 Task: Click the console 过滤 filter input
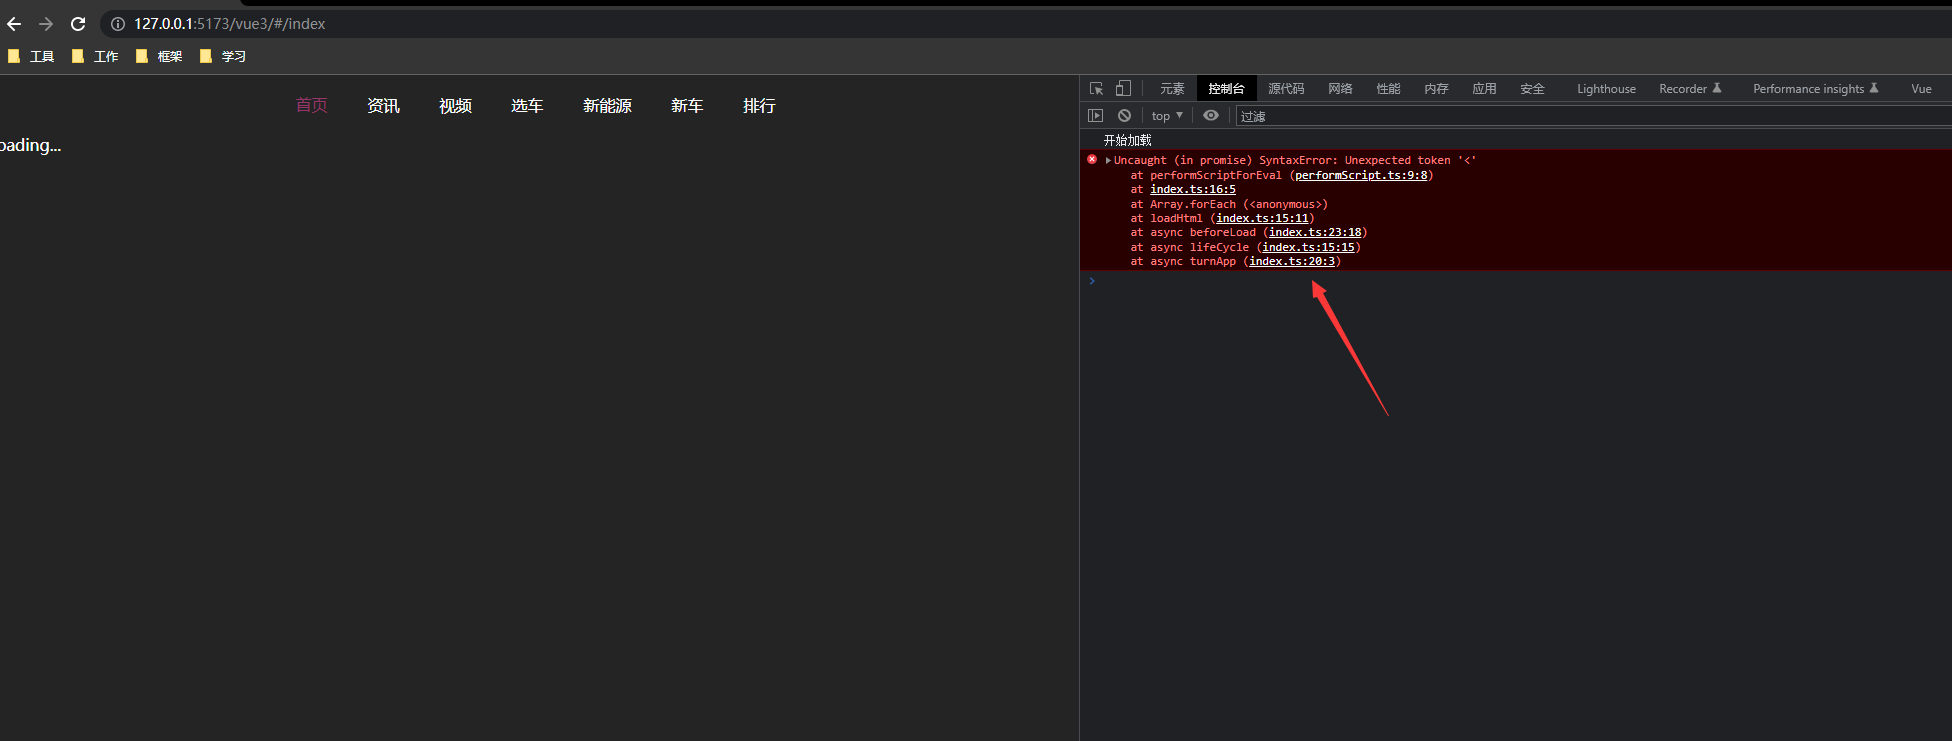click(x=1594, y=117)
